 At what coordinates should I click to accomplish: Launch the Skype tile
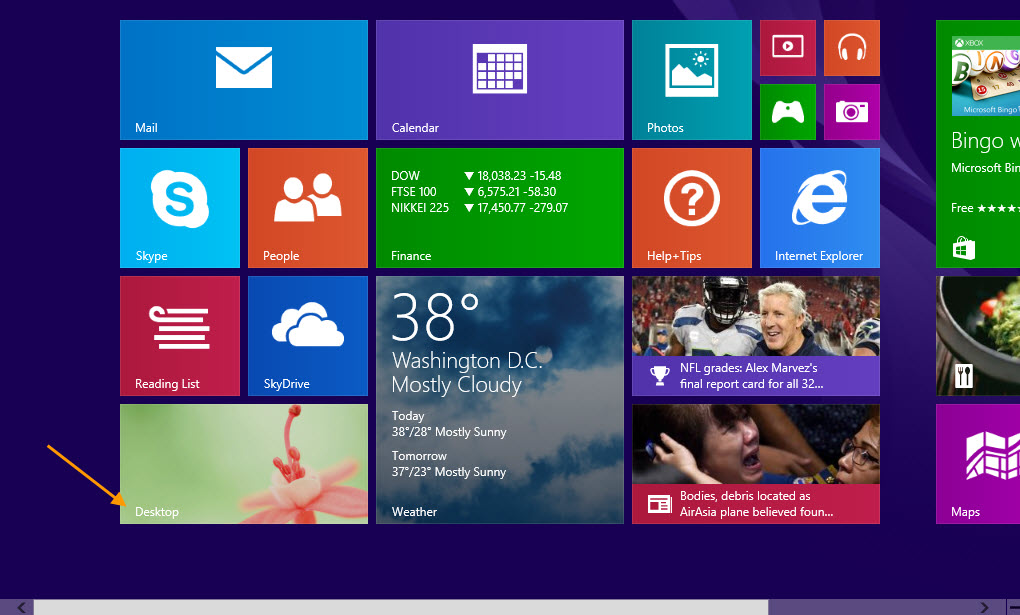coord(180,208)
